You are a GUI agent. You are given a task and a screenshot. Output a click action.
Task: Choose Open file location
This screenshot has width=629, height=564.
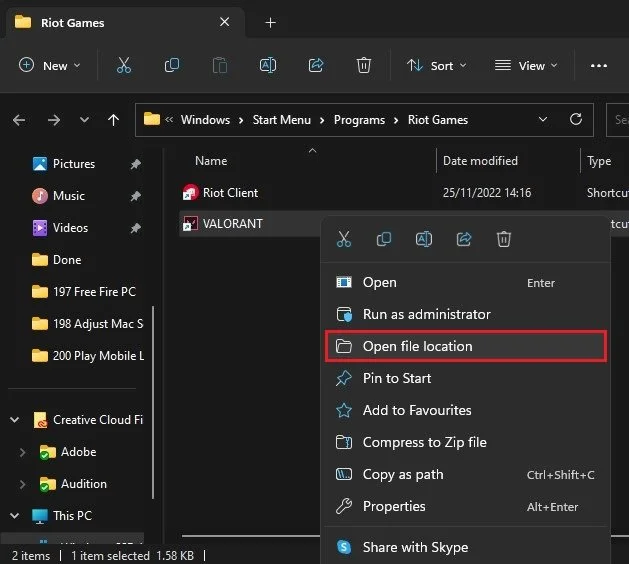click(x=466, y=346)
